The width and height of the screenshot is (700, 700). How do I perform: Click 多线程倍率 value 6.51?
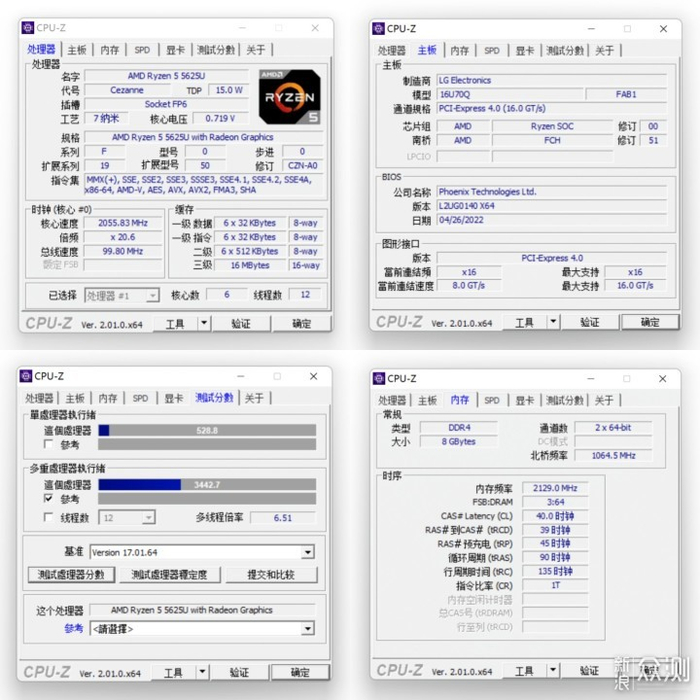(283, 517)
